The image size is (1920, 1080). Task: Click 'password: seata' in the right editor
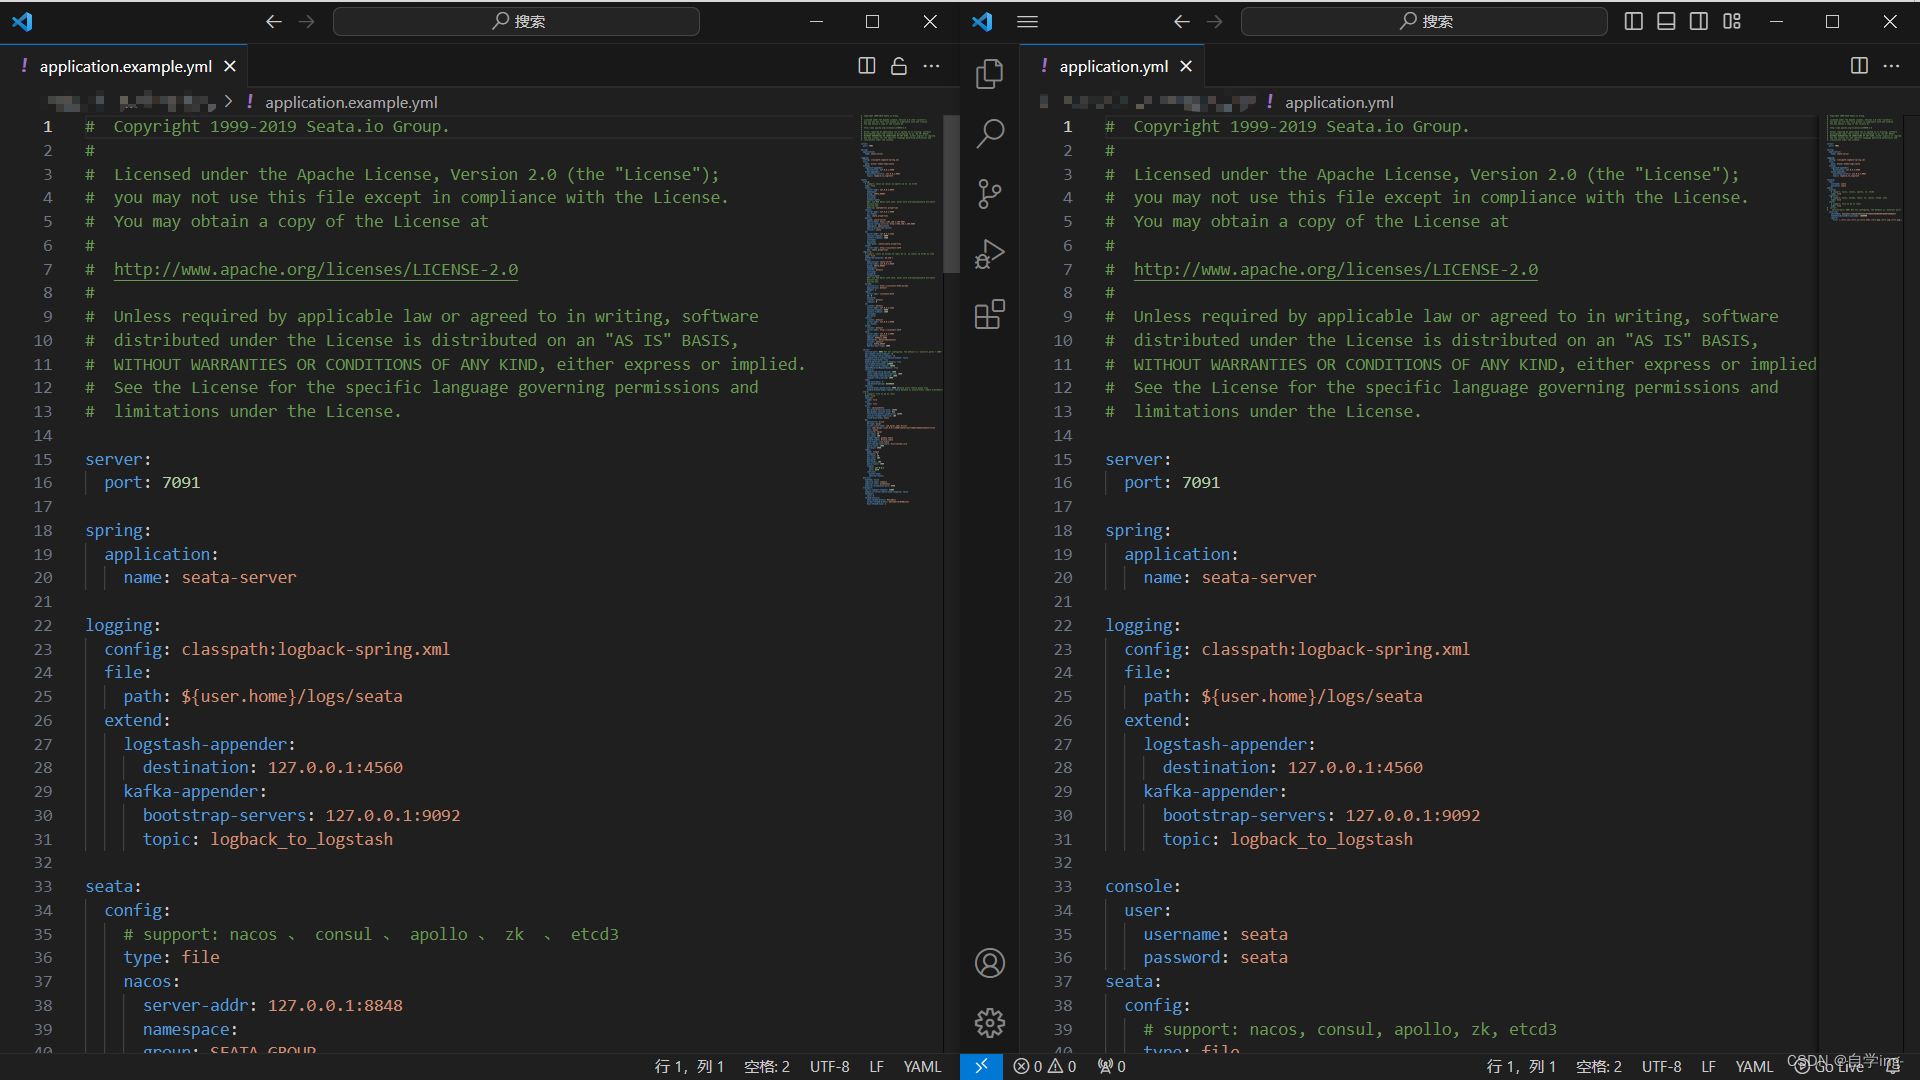tap(1215, 957)
